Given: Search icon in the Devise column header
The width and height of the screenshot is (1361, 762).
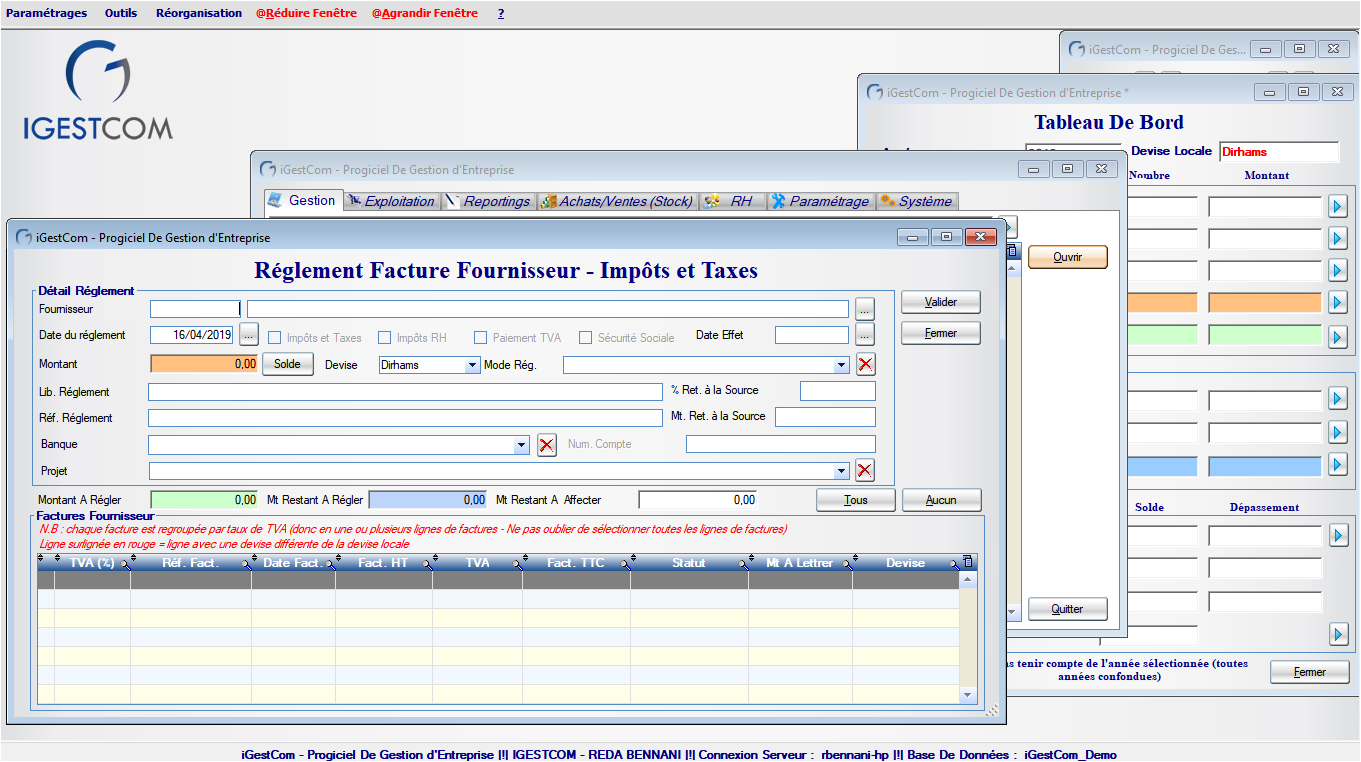Looking at the screenshot, I should (x=954, y=565).
